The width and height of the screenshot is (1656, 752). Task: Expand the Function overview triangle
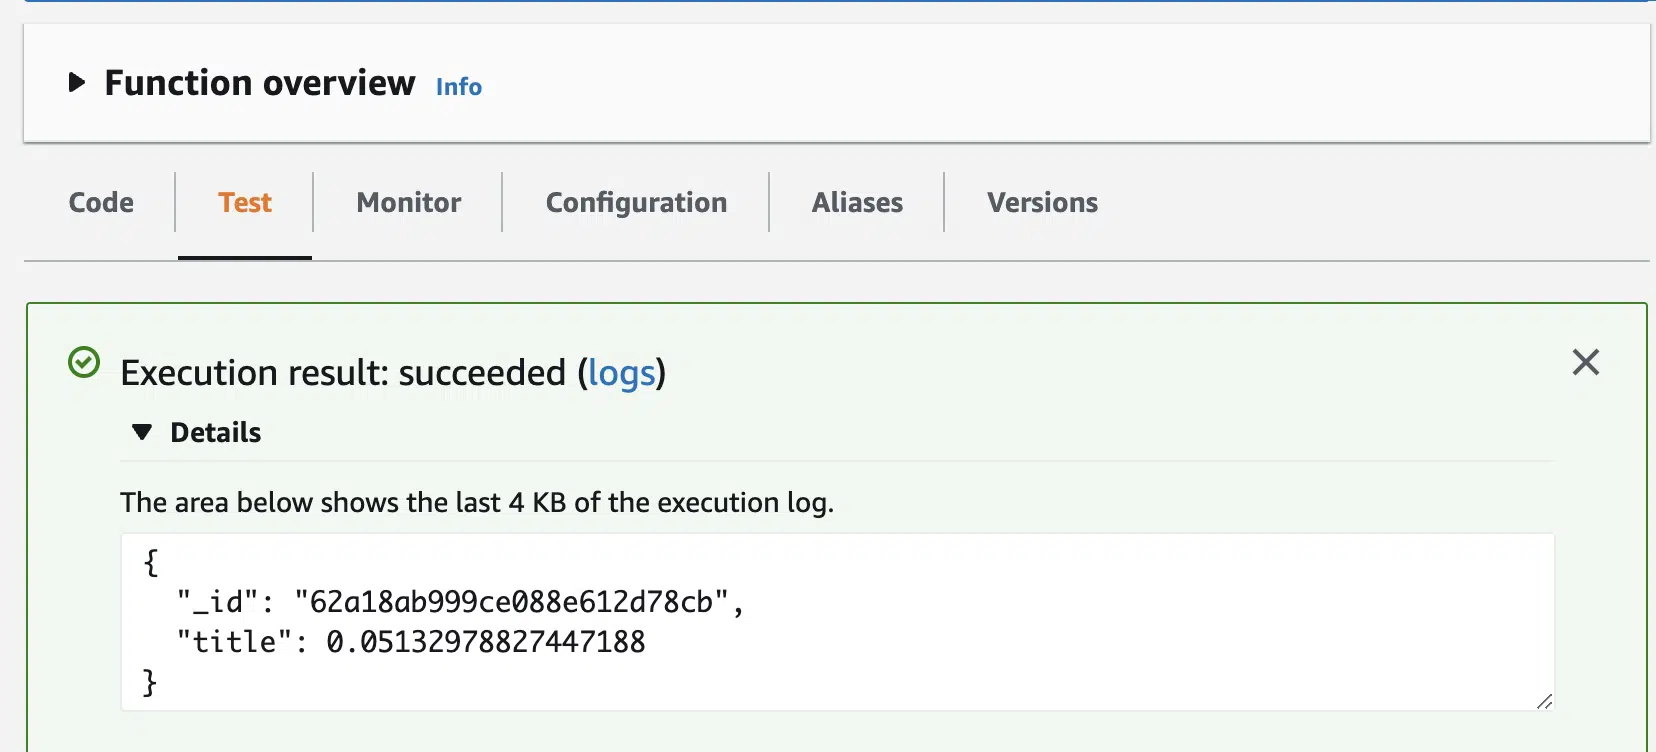click(76, 83)
